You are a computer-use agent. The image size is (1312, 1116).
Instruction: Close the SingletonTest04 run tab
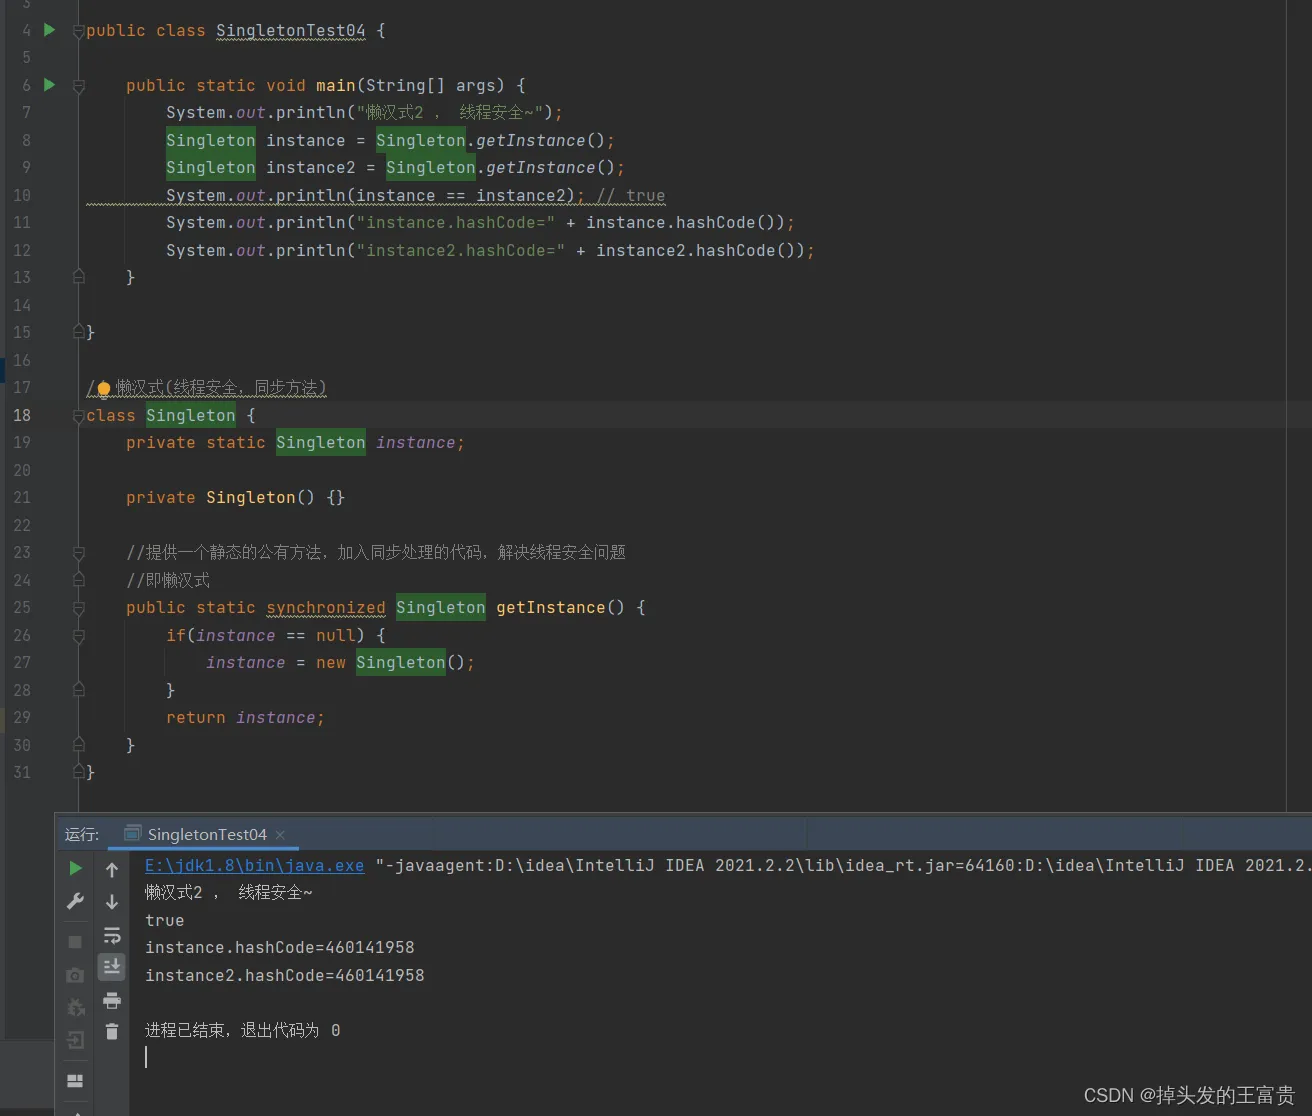pos(280,834)
